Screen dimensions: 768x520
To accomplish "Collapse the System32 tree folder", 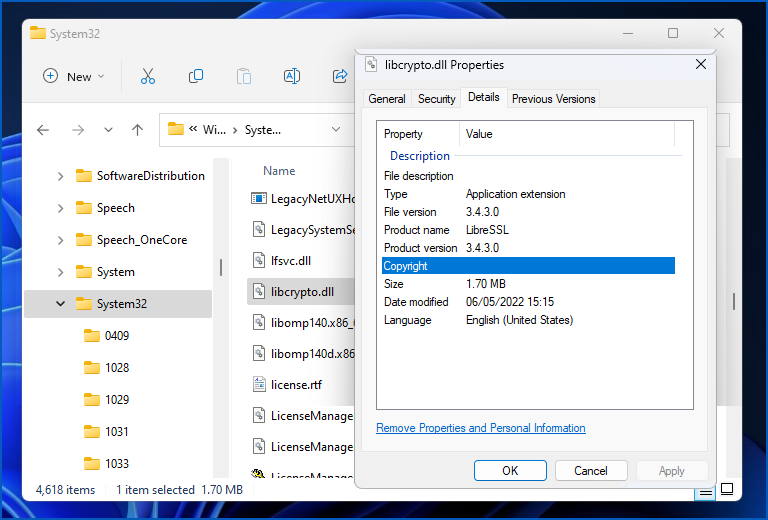I will click(x=61, y=304).
